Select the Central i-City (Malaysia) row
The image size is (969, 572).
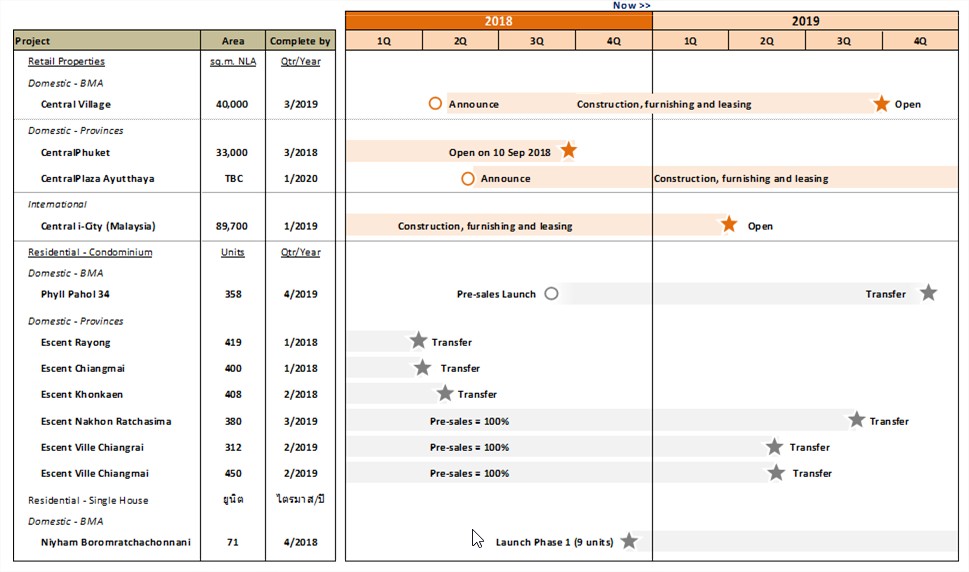(x=98, y=226)
